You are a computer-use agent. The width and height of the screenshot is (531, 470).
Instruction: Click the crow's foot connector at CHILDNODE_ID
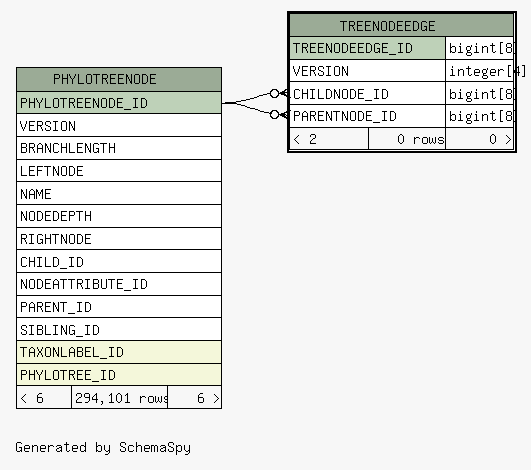279,93
